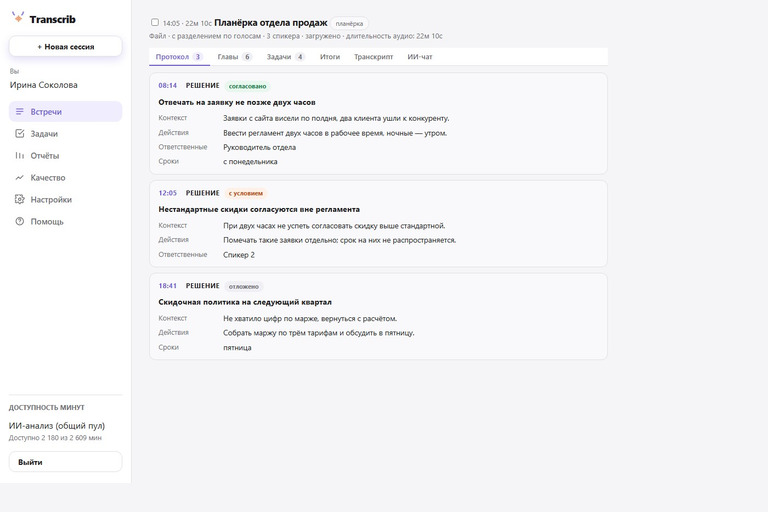Open the Помощь label in sidebar
The height and width of the screenshot is (512, 768).
point(47,221)
